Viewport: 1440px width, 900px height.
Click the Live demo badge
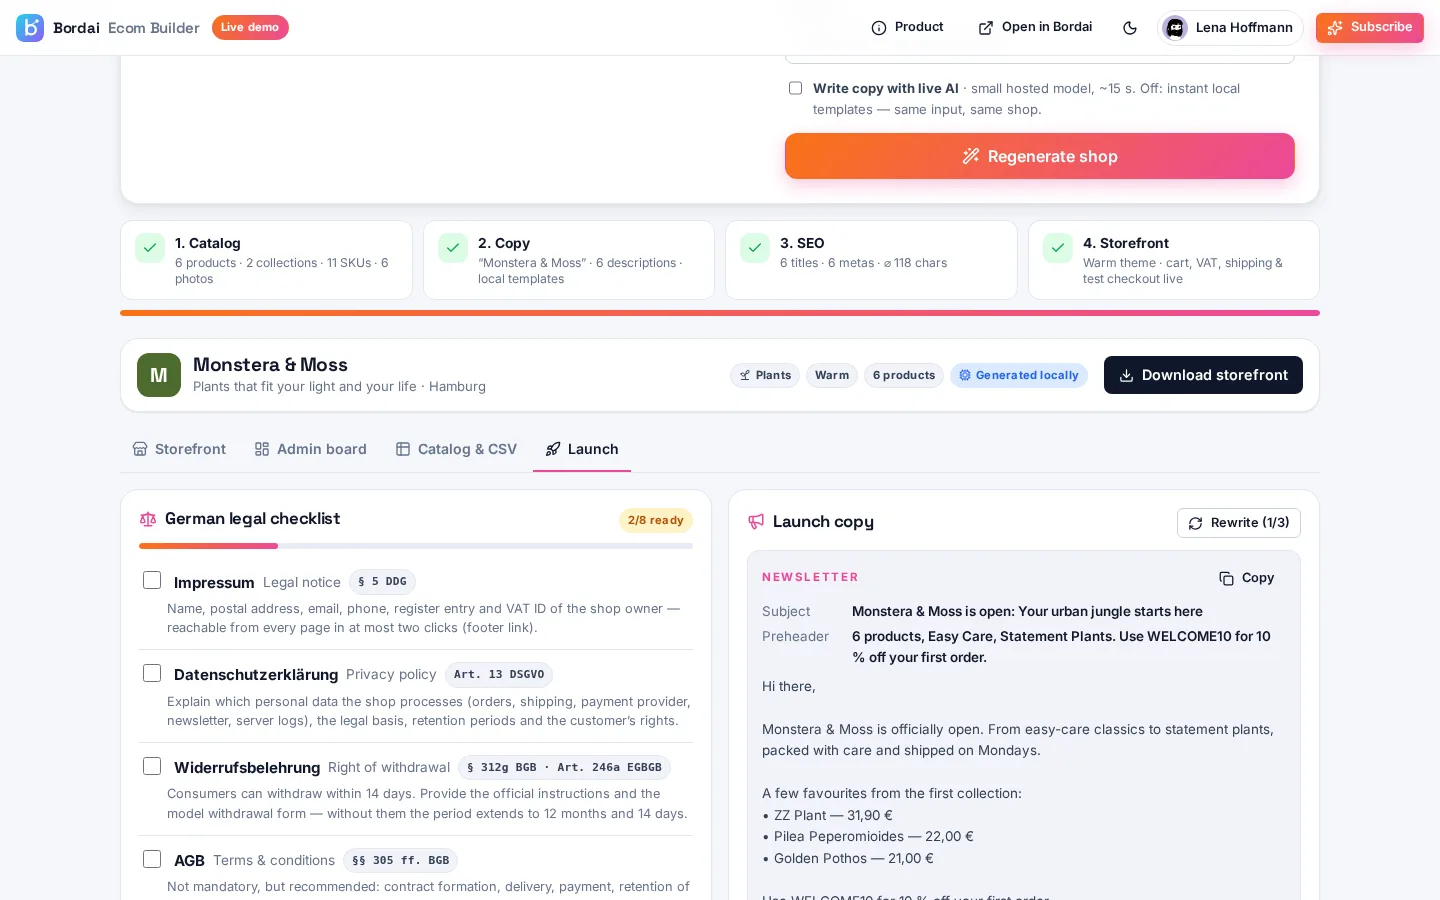tap(250, 28)
